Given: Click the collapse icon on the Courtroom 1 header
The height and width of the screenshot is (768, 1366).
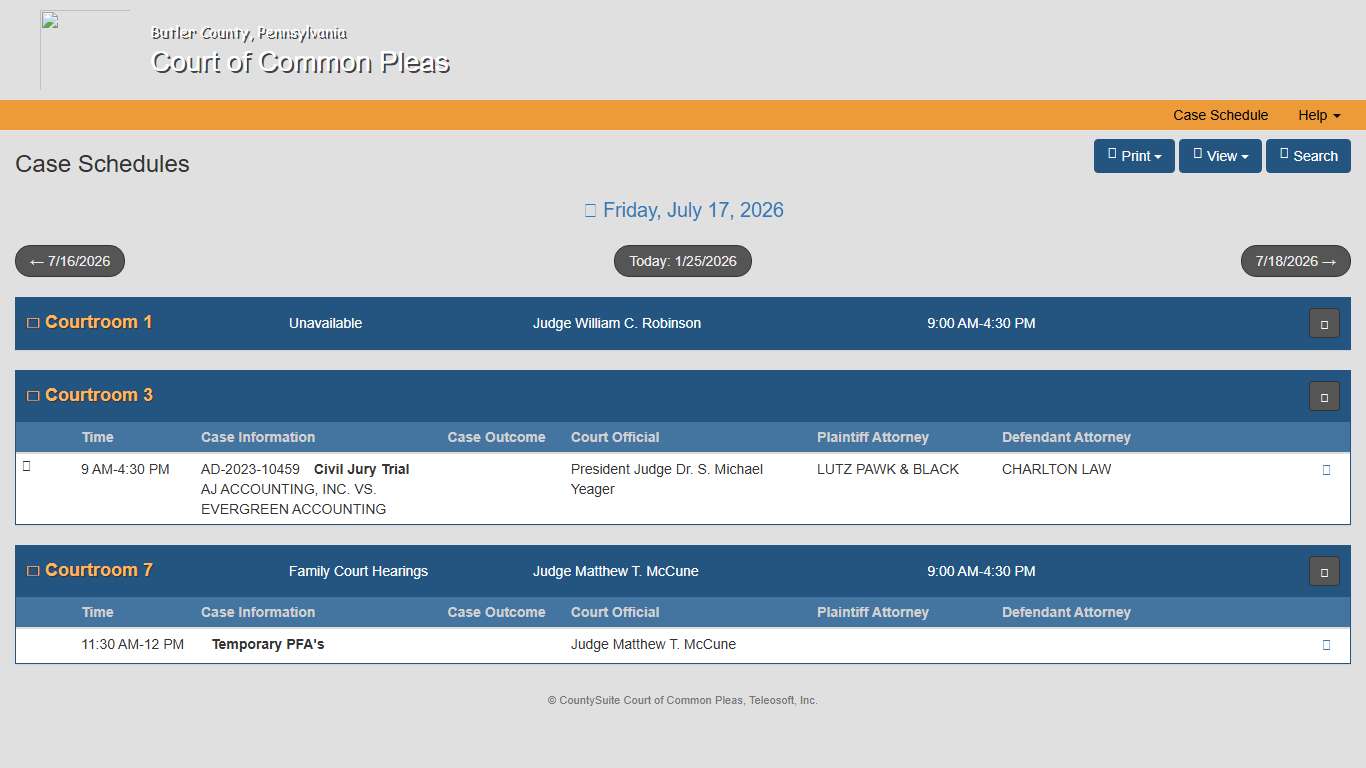Looking at the screenshot, I should [x=1323, y=323].
